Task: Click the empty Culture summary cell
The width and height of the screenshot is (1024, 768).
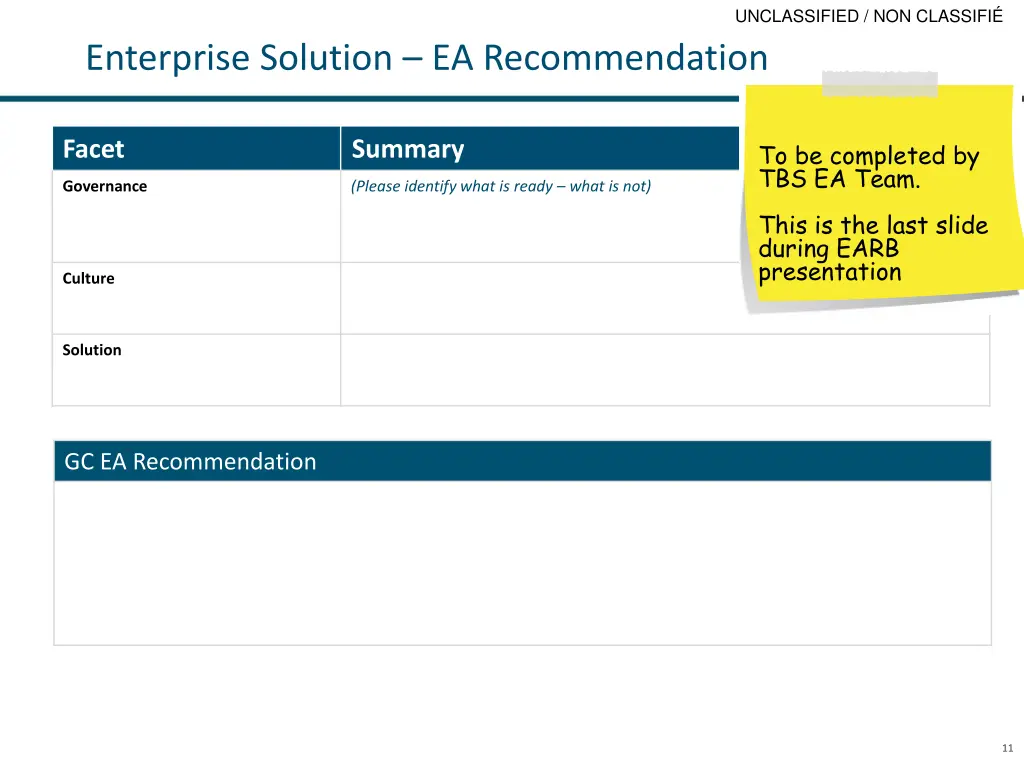Action: pyautogui.click(x=539, y=298)
